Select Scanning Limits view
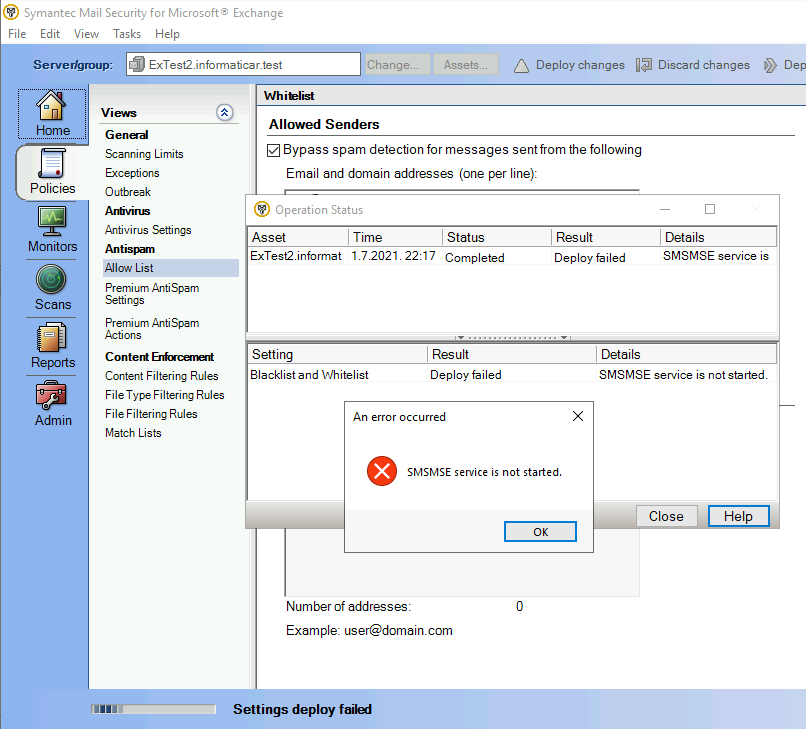The height and width of the screenshot is (729, 806). pyautogui.click(x=144, y=154)
